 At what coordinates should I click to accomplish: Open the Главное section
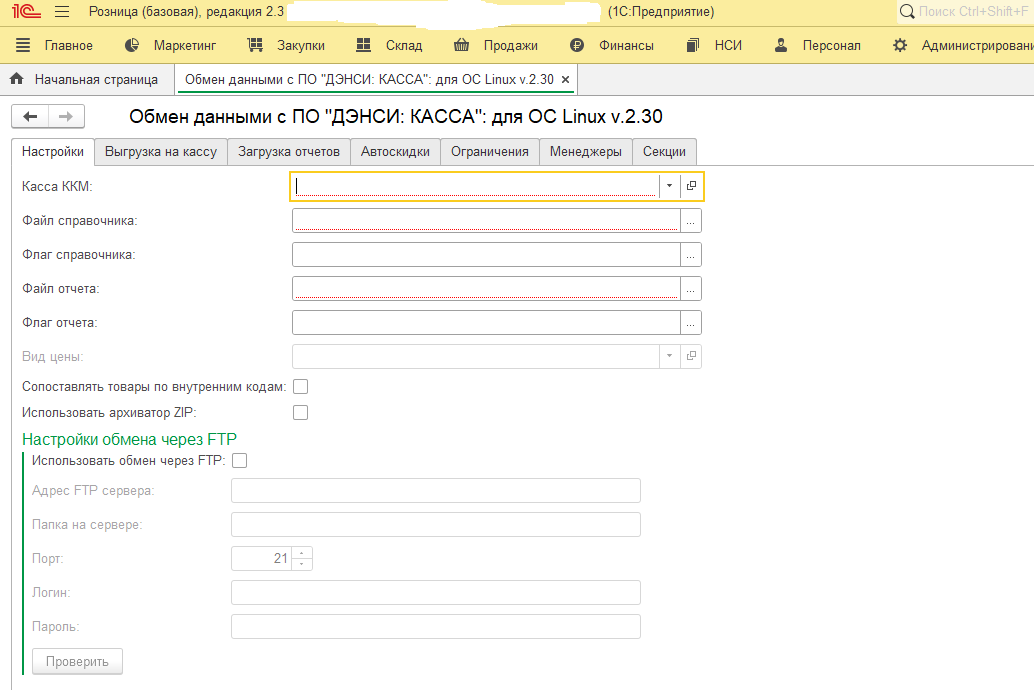click(x=69, y=45)
